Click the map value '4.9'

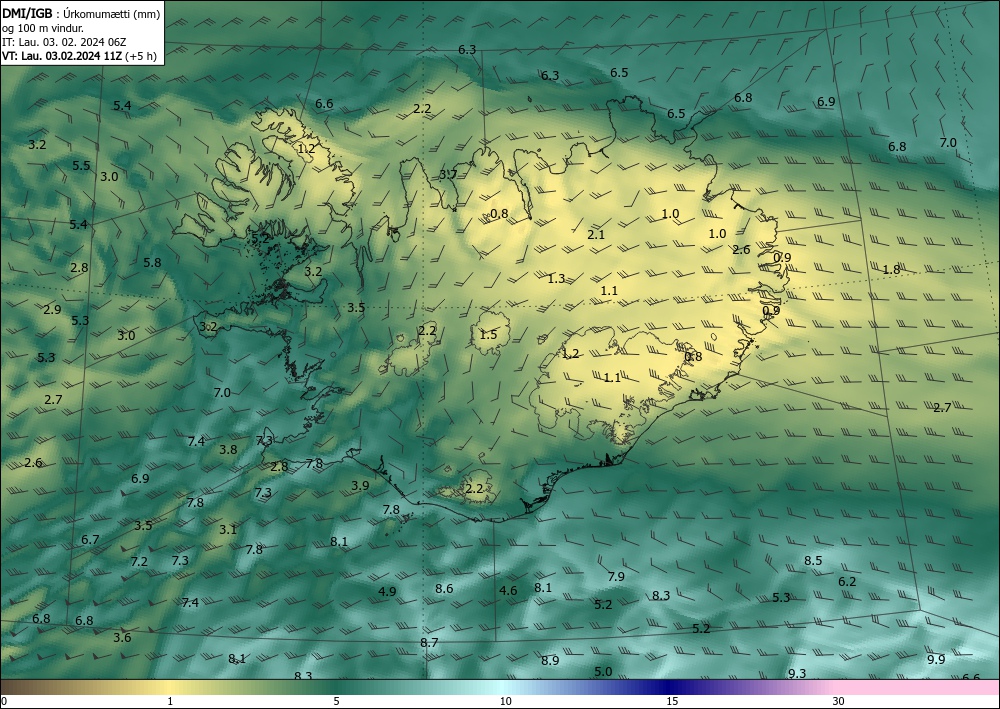[x=387, y=592]
